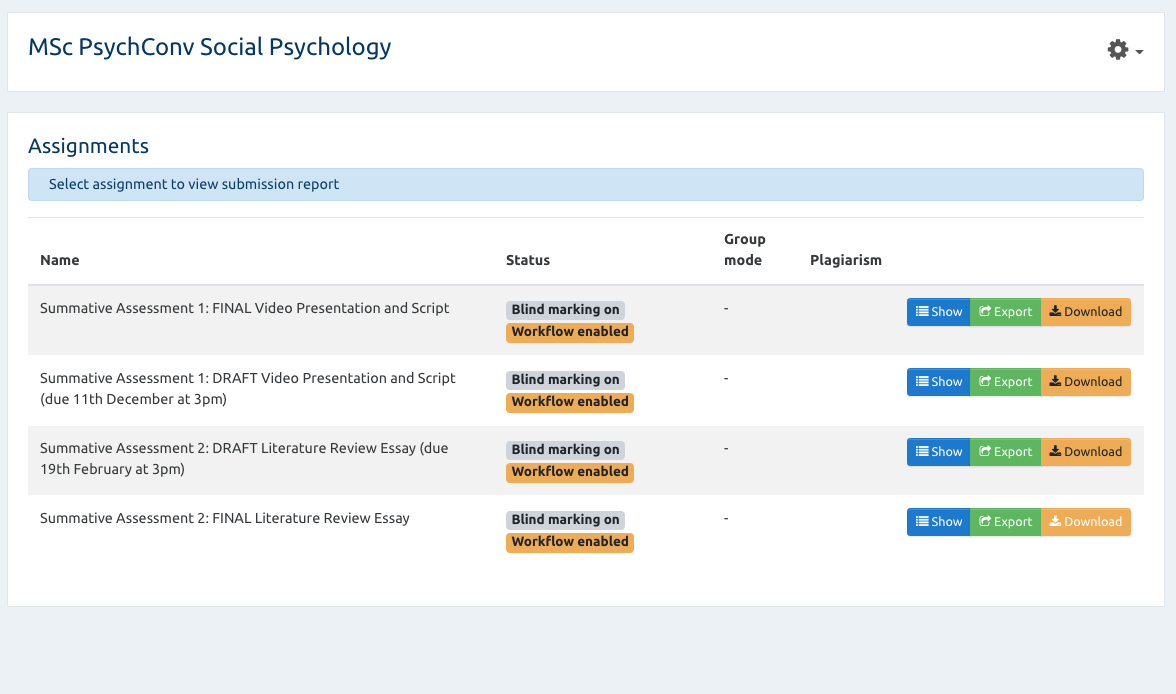Show submissions for DRAFT Video Presentation row
The width and height of the screenshot is (1176, 694).
click(938, 382)
